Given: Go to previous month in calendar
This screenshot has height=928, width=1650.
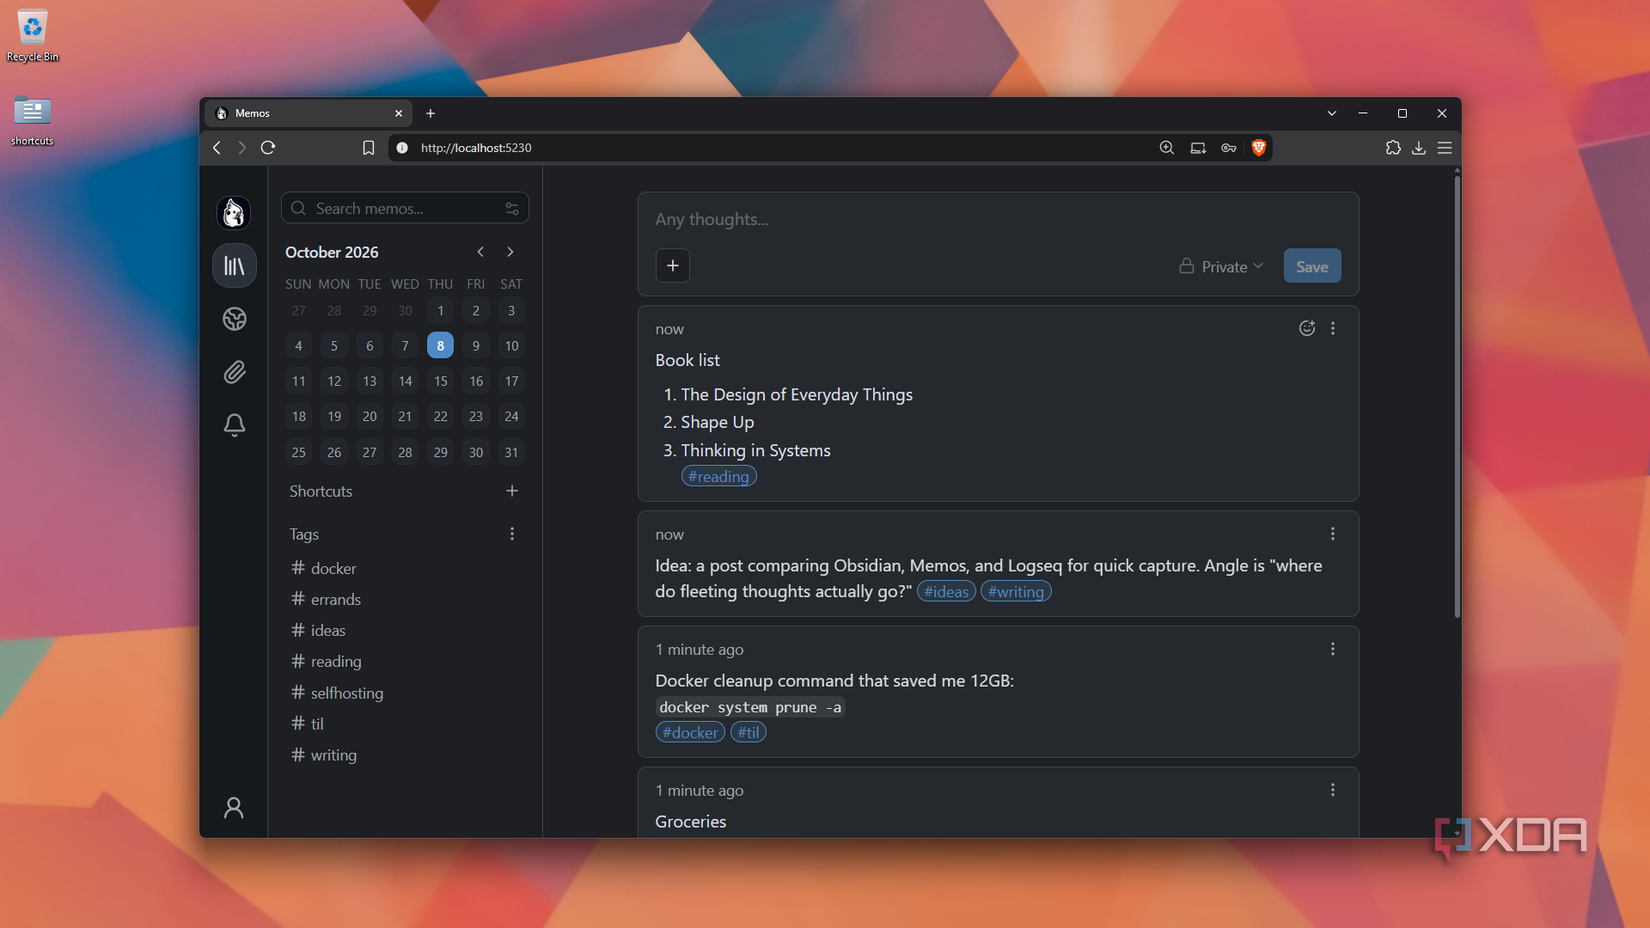Looking at the screenshot, I should point(481,252).
